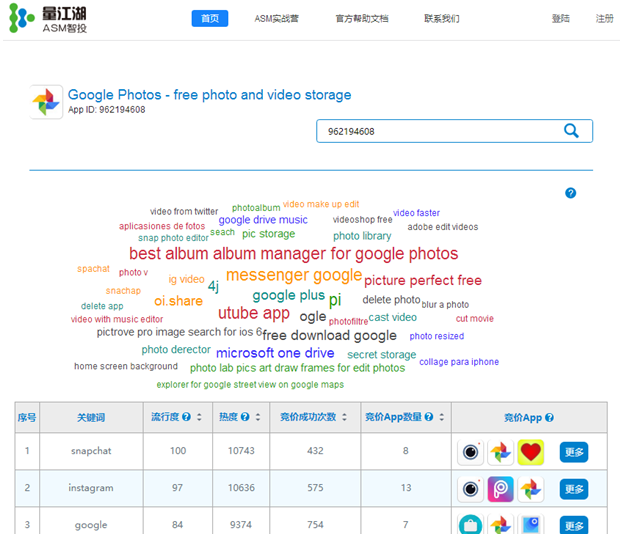Open the 流行度 help tooltip icon

[x=187, y=417]
